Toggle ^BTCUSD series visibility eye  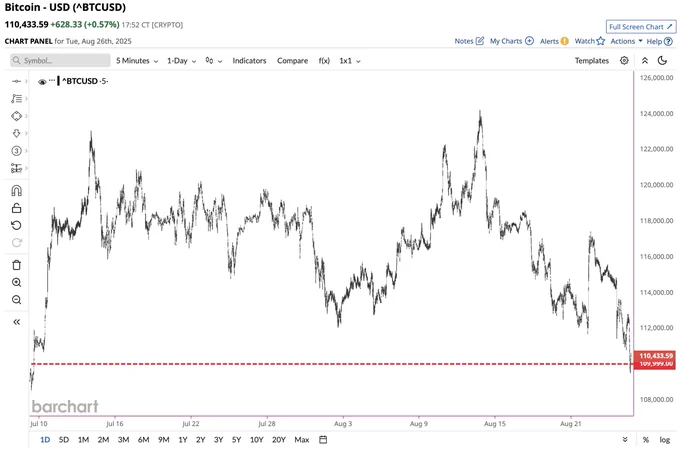point(42,82)
